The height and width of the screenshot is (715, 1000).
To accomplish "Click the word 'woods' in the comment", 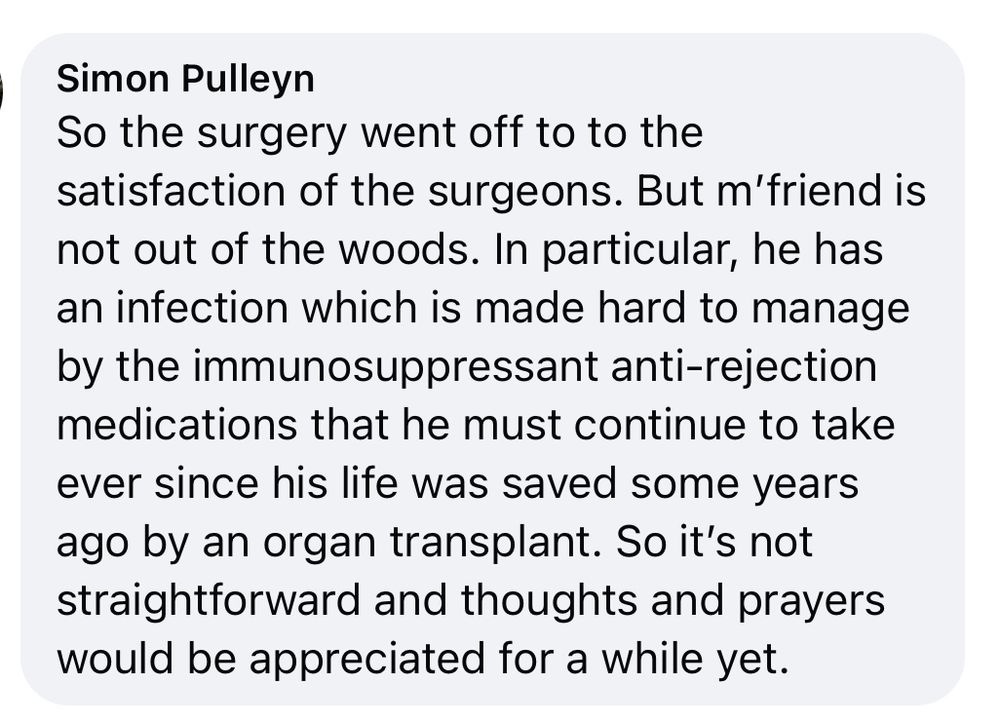I will 402,249.
